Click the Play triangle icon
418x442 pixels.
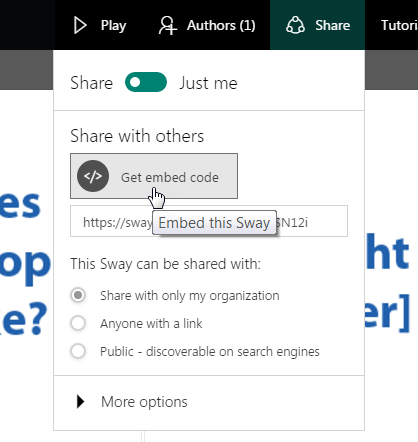(x=80, y=26)
